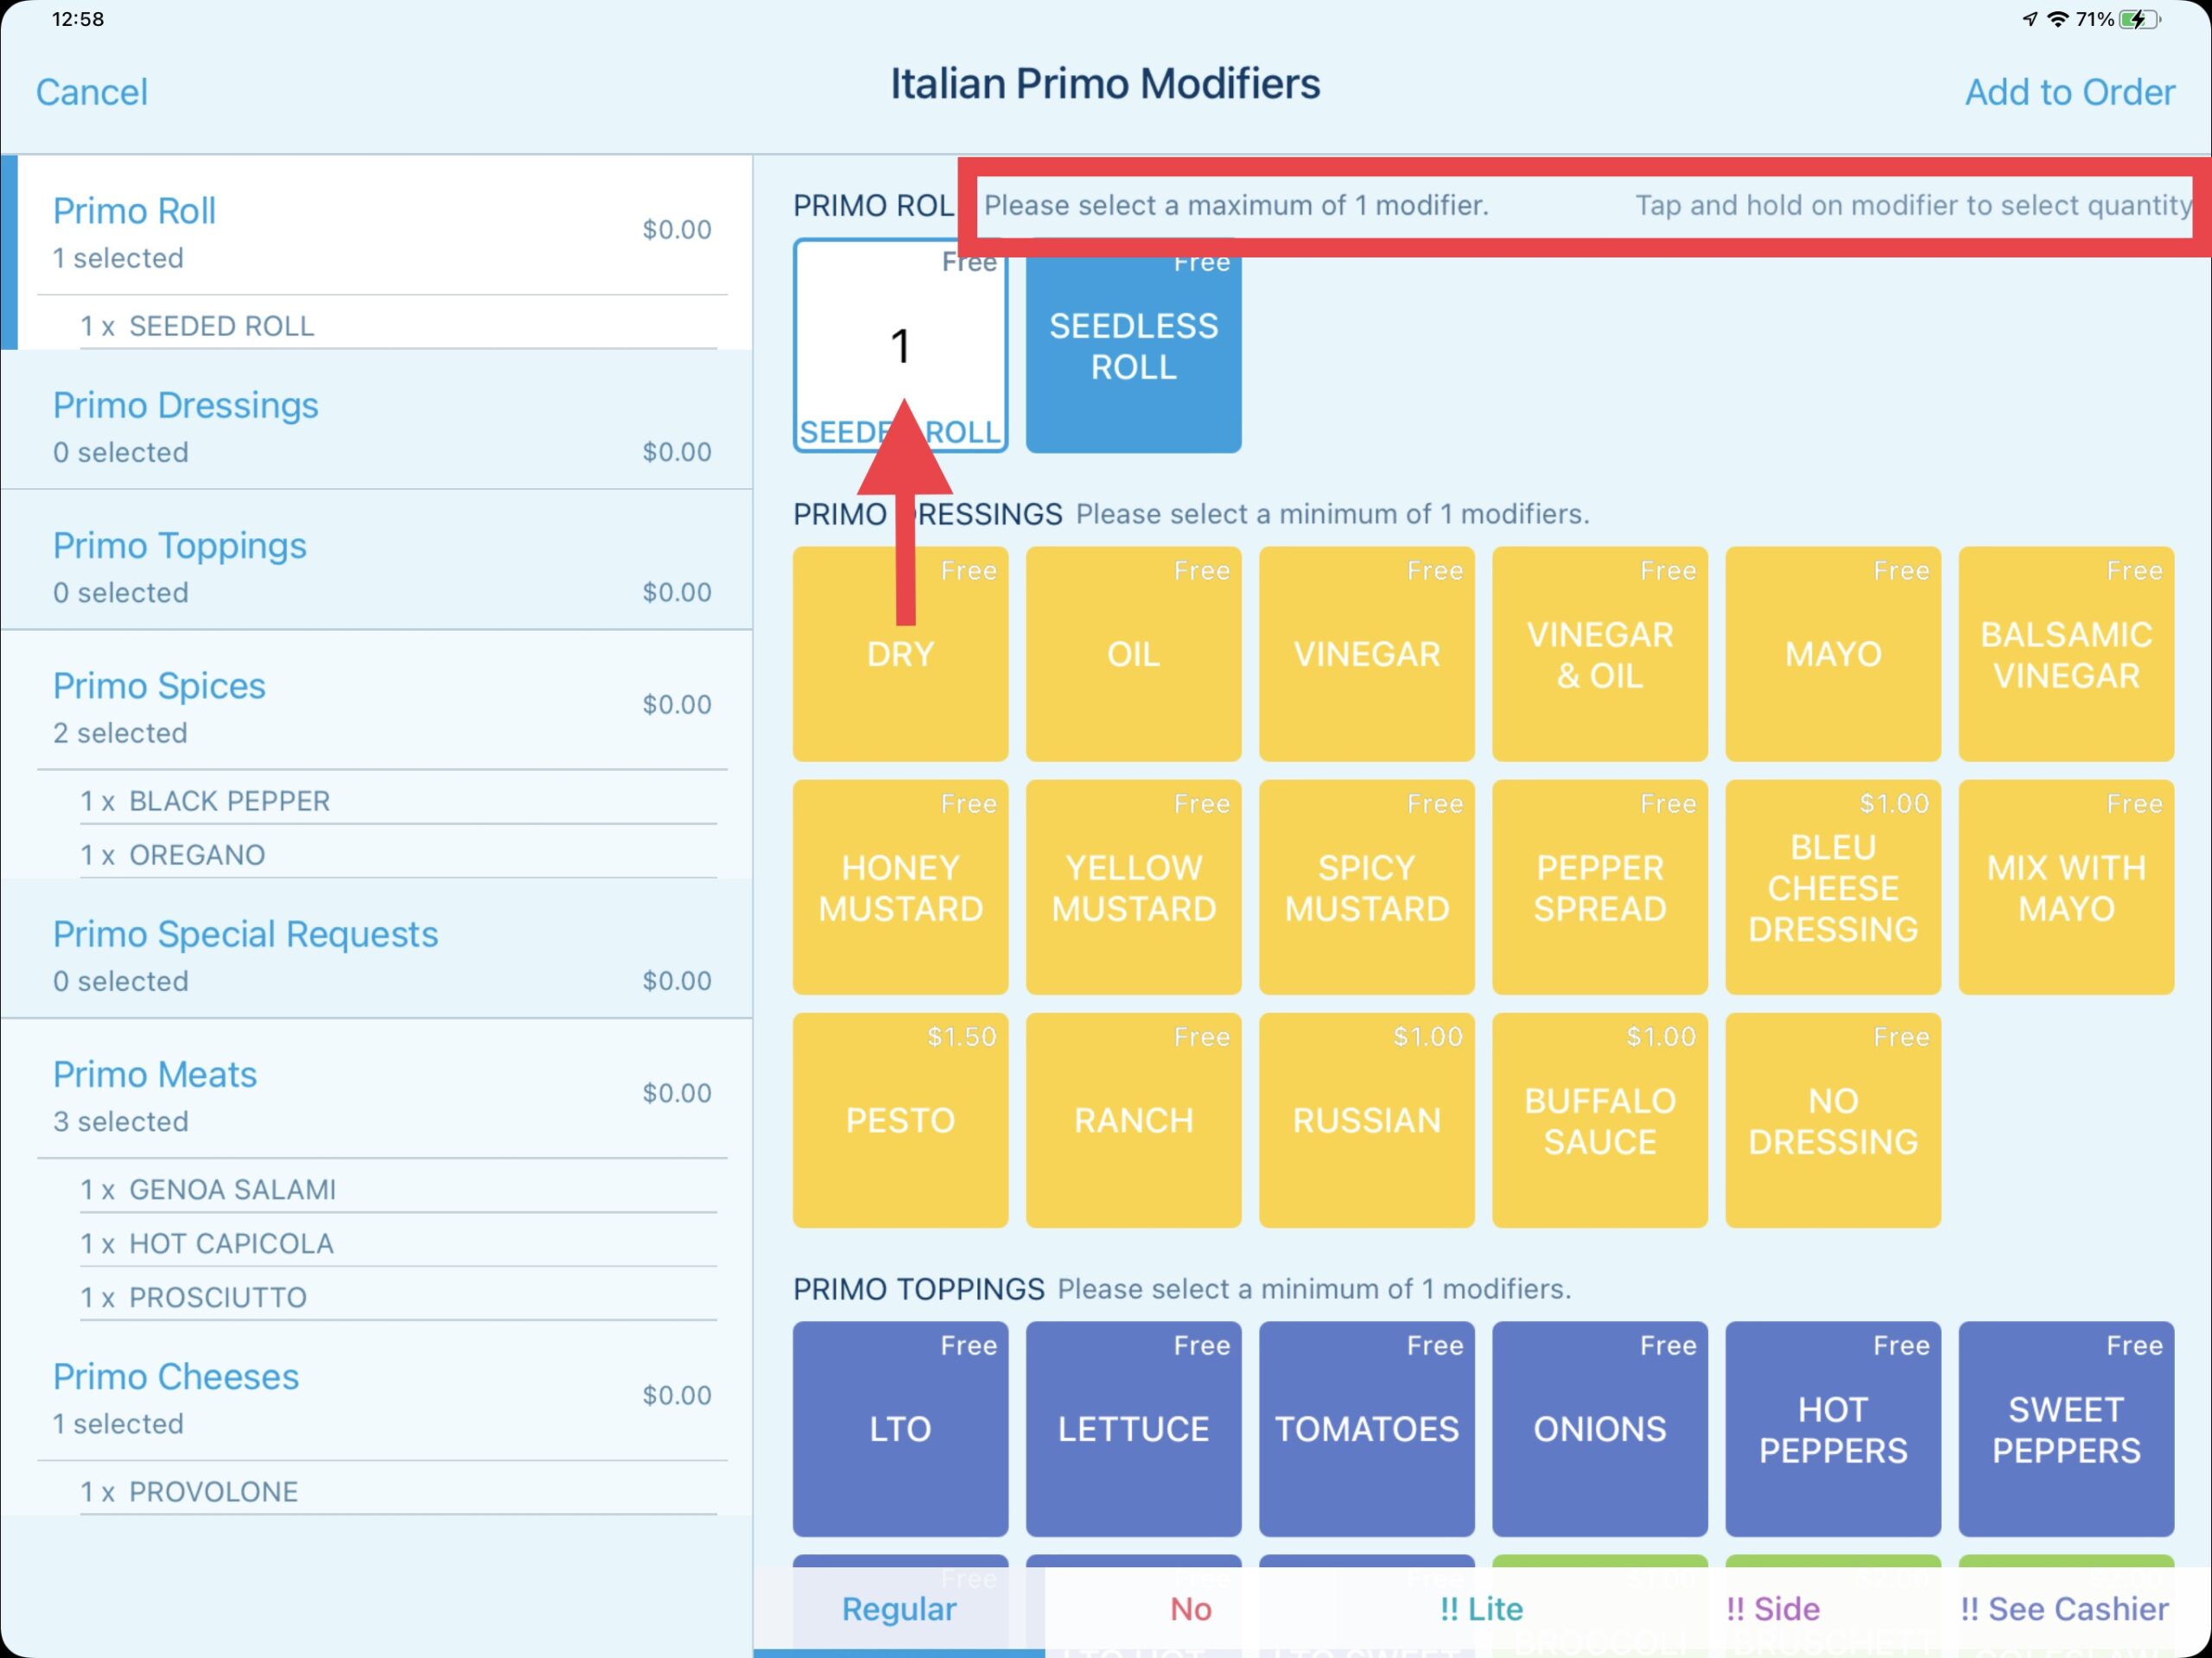
Task: Add RUSSIAN dressing for $1.00
Action: 1366,1120
